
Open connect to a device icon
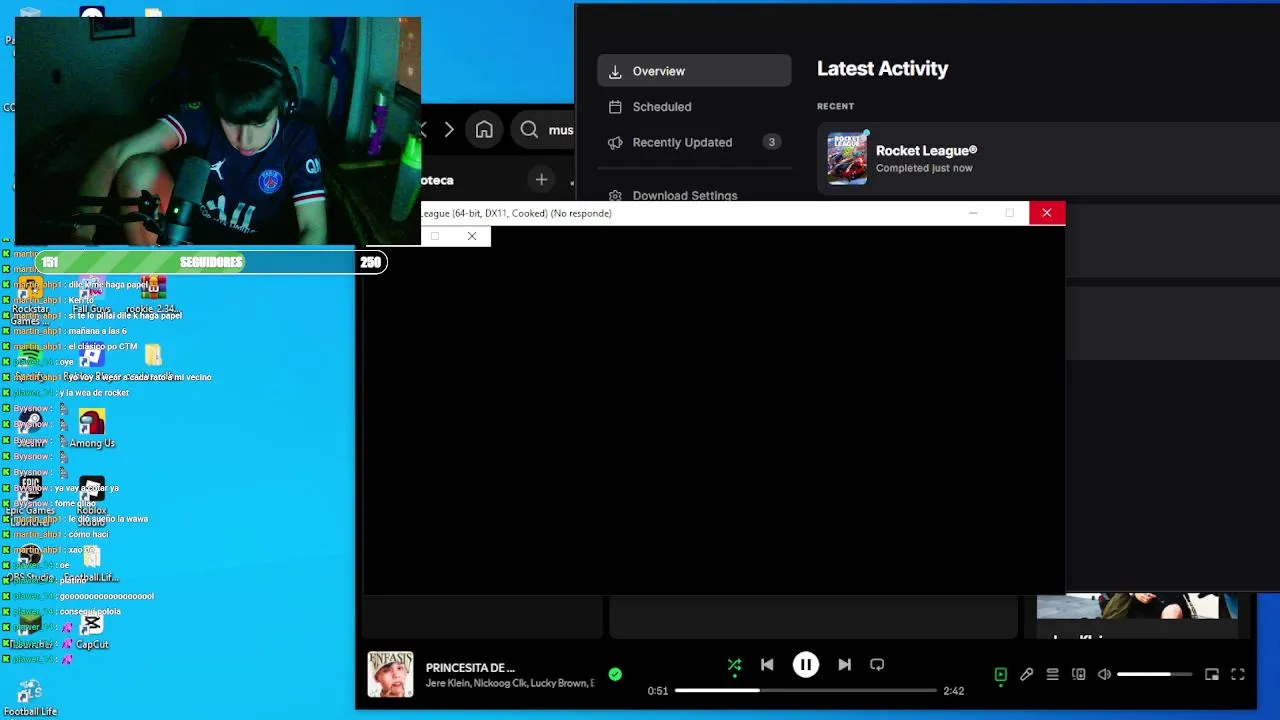1078,675
